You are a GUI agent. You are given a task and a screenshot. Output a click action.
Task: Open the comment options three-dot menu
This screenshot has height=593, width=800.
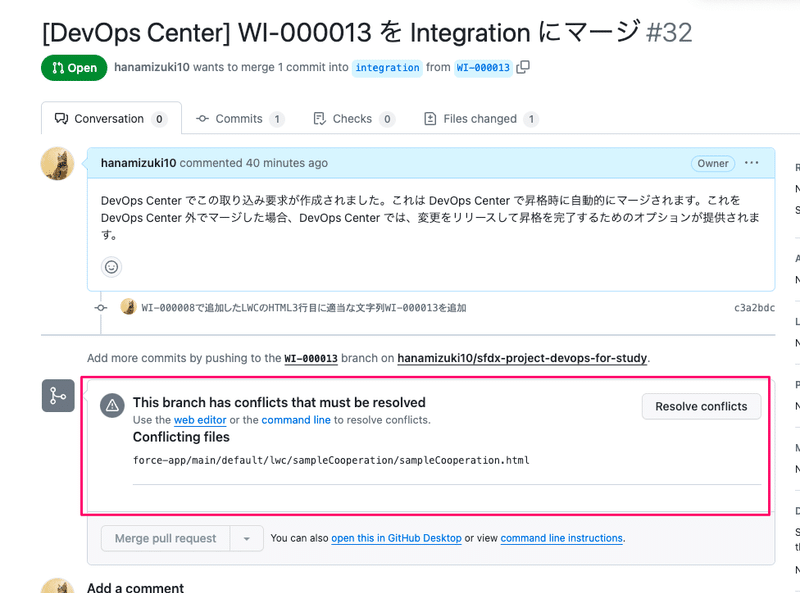[752, 163]
